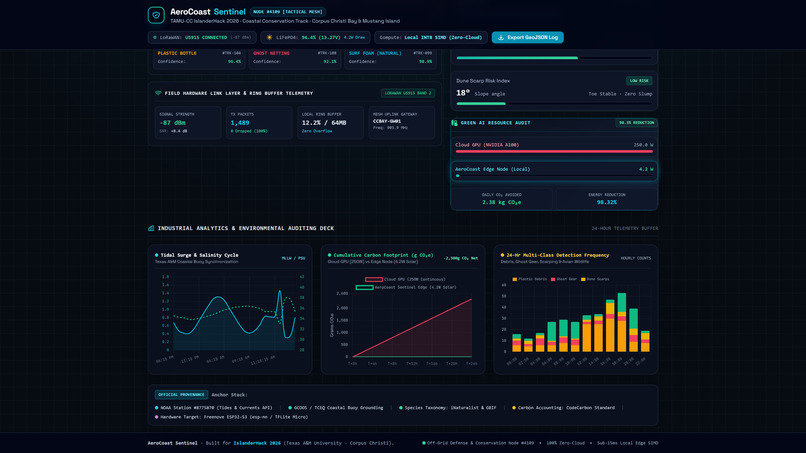This screenshot has width=806, height=453.
Task: Click the wifi icon by Field Hardware Link
Action: (x=158, y=93)
